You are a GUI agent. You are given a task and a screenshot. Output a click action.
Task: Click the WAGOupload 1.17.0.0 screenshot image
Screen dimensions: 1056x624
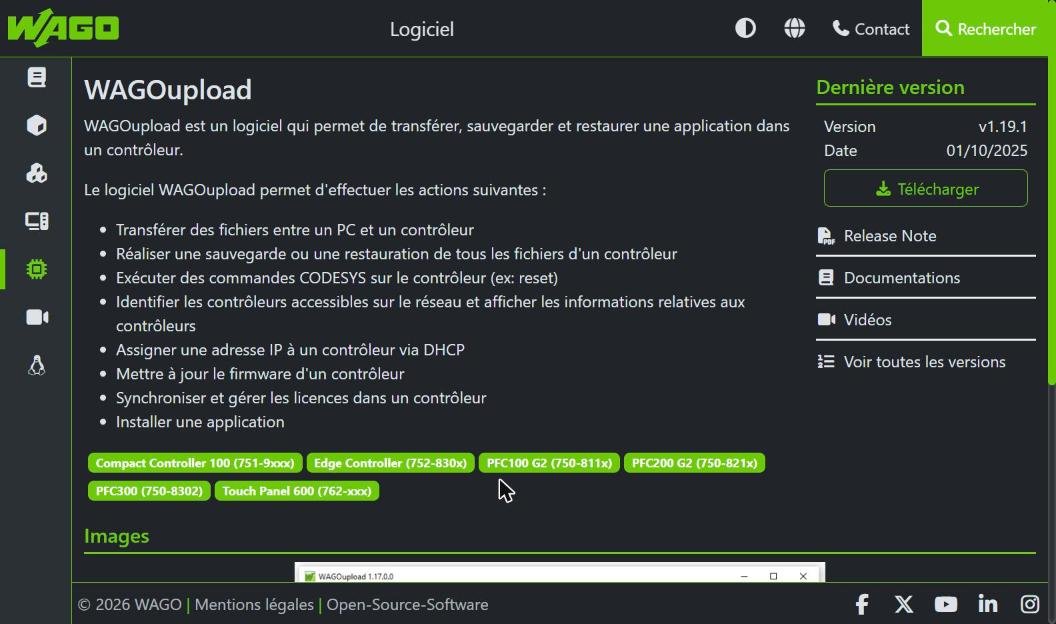click(560, 573)
